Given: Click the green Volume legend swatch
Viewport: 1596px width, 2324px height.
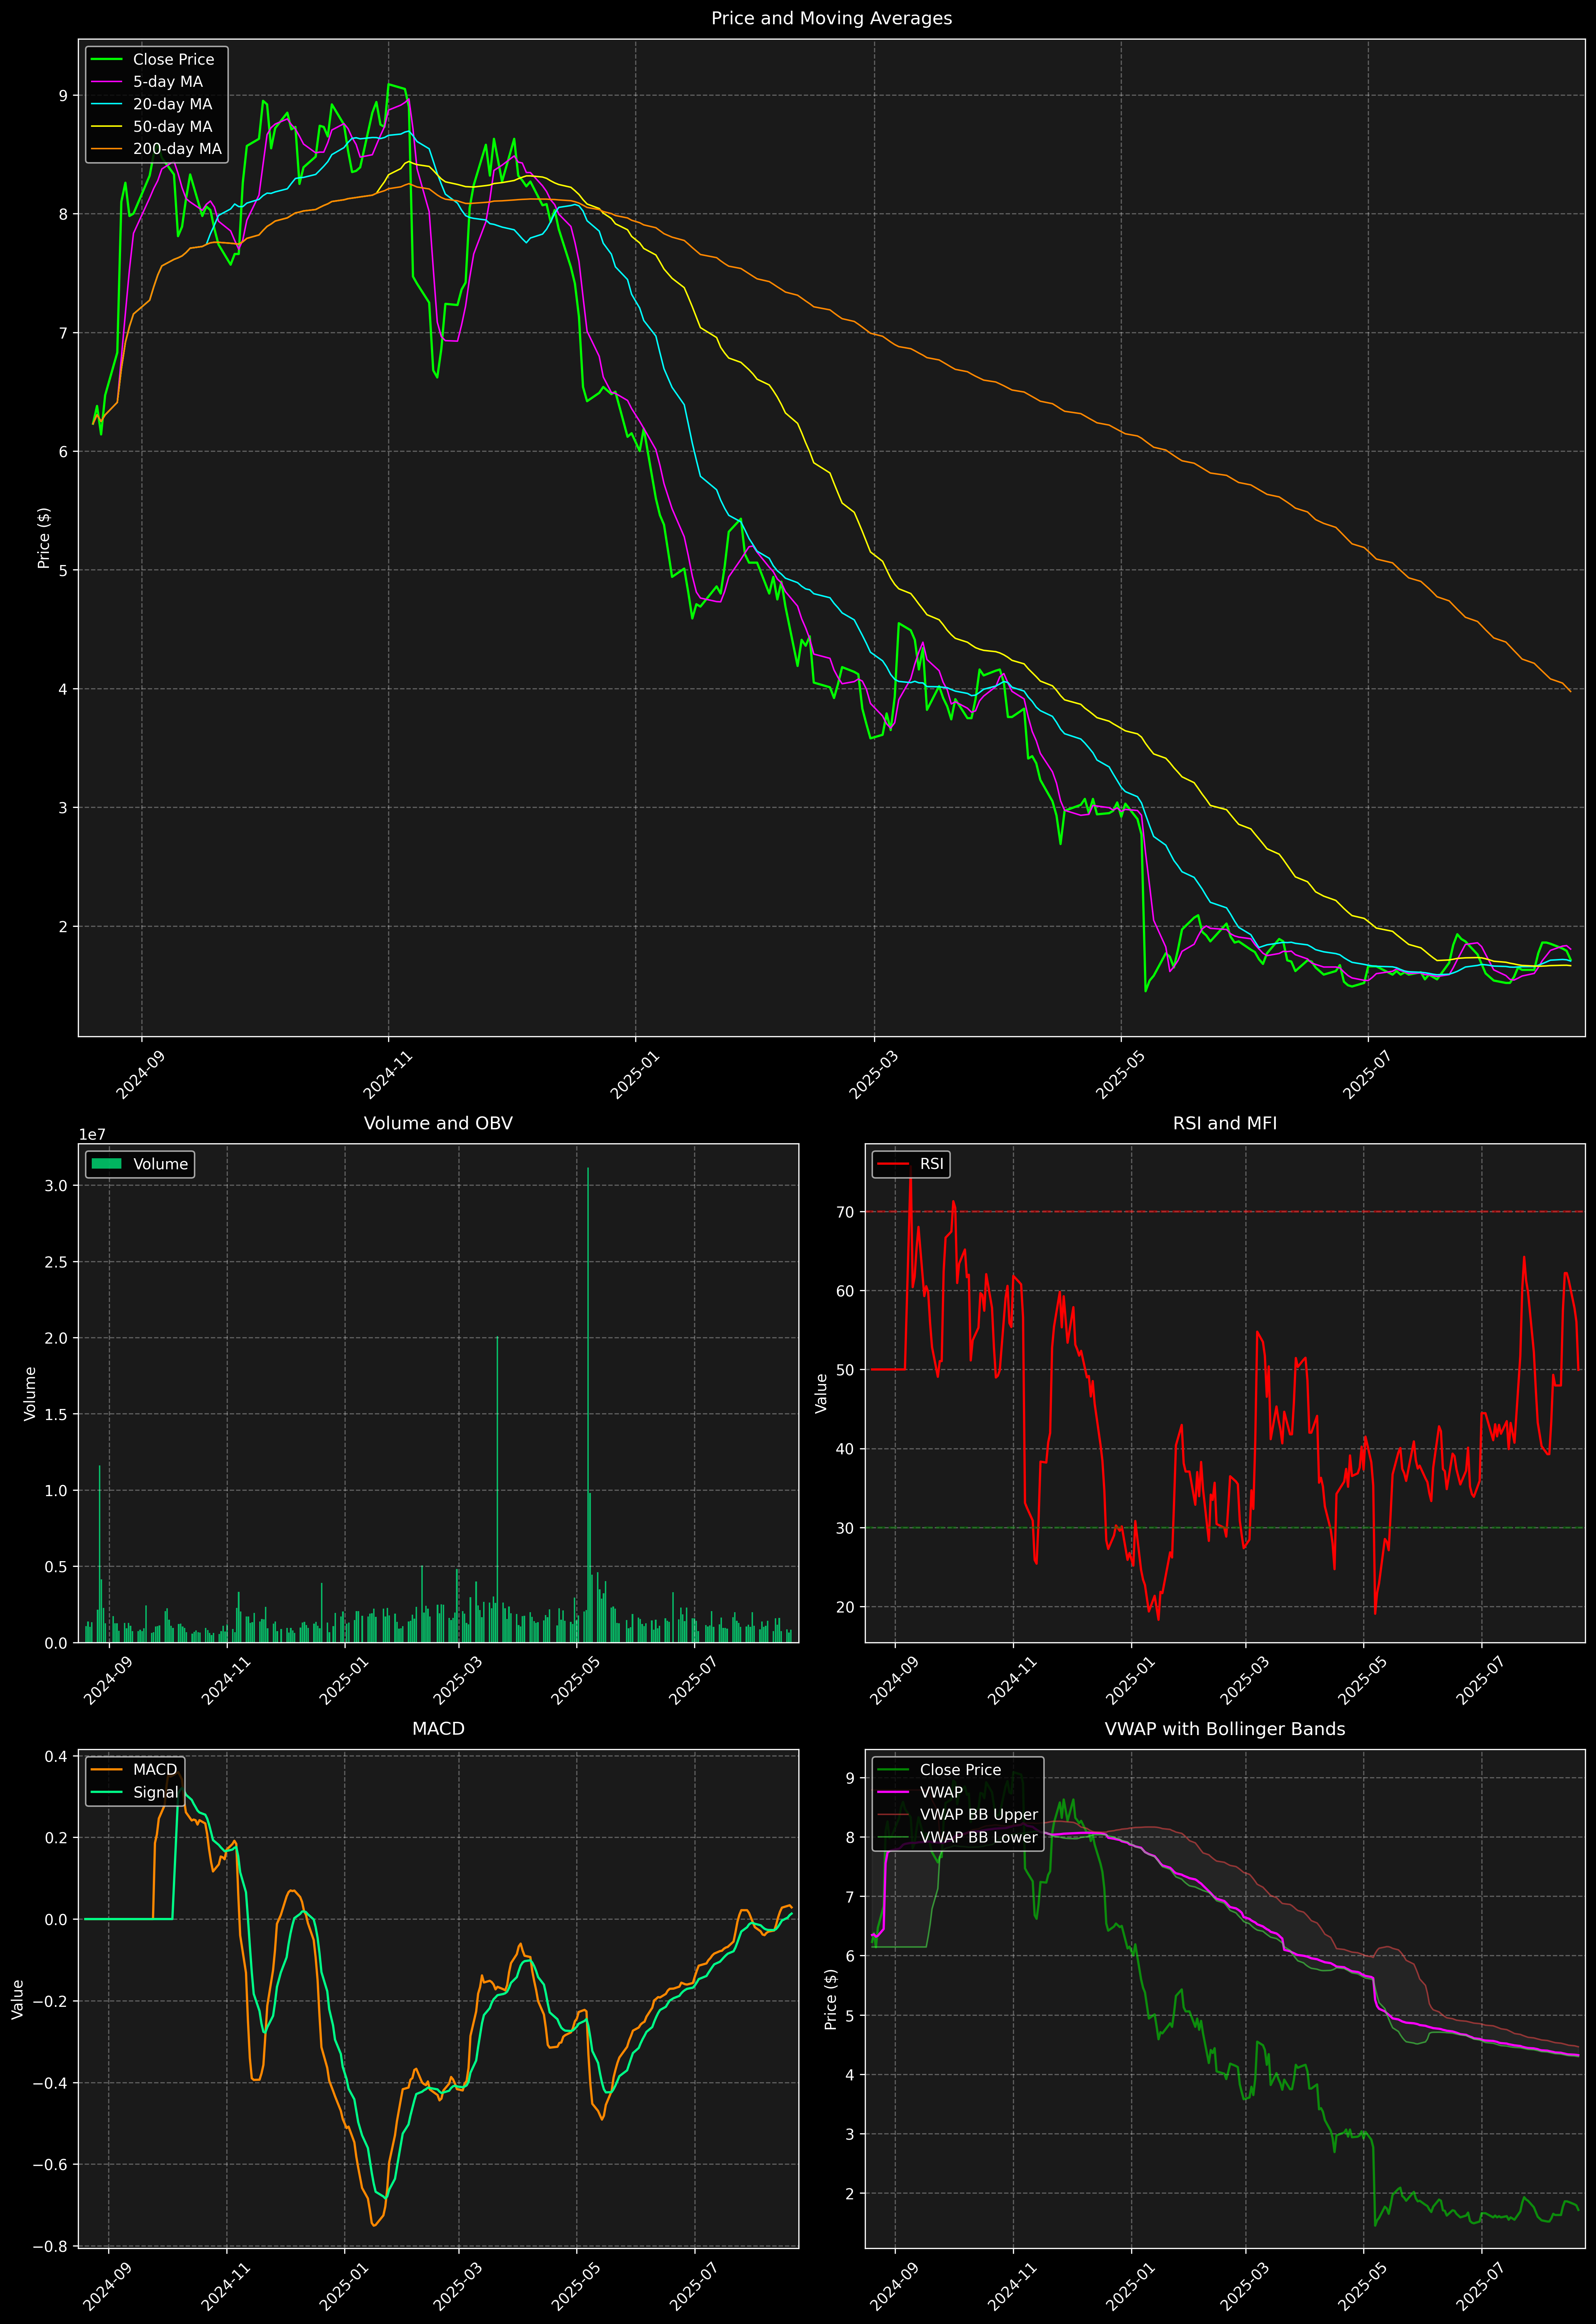Looking at the screenshot, I should pyautogui.click(x=106, y=1164).
